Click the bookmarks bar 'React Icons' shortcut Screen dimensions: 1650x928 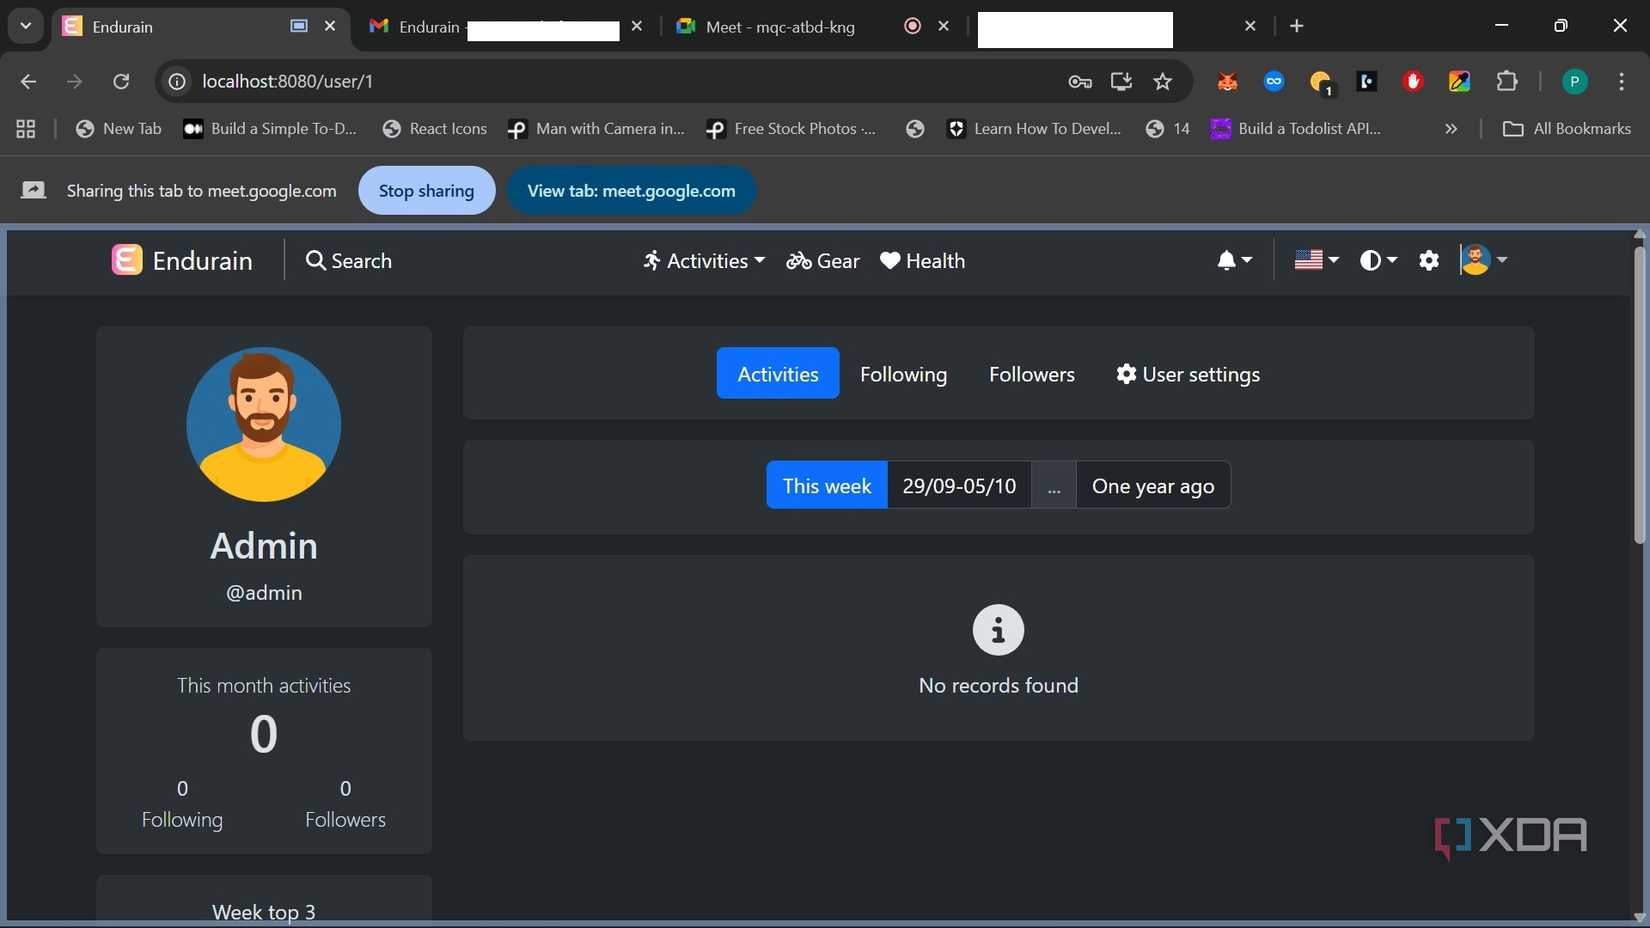point(434,128)
